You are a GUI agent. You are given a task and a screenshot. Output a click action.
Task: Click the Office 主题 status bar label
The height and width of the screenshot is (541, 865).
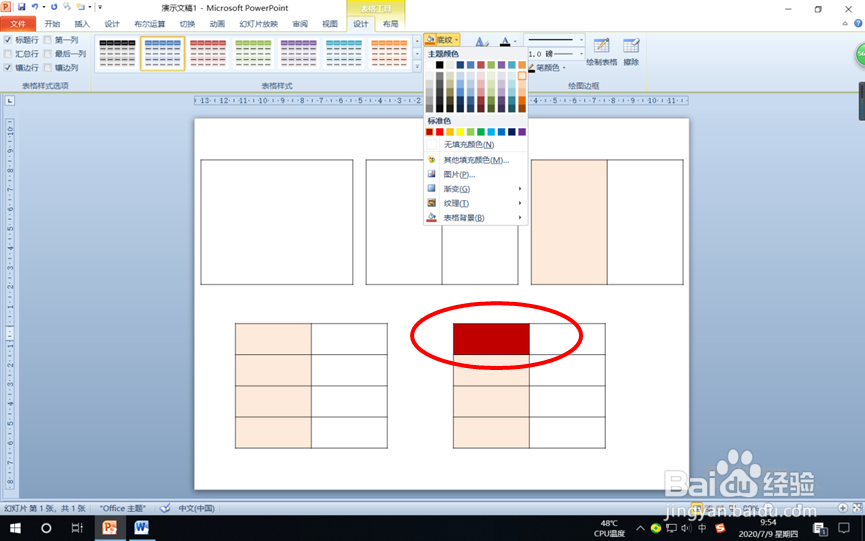click(122, 508)
